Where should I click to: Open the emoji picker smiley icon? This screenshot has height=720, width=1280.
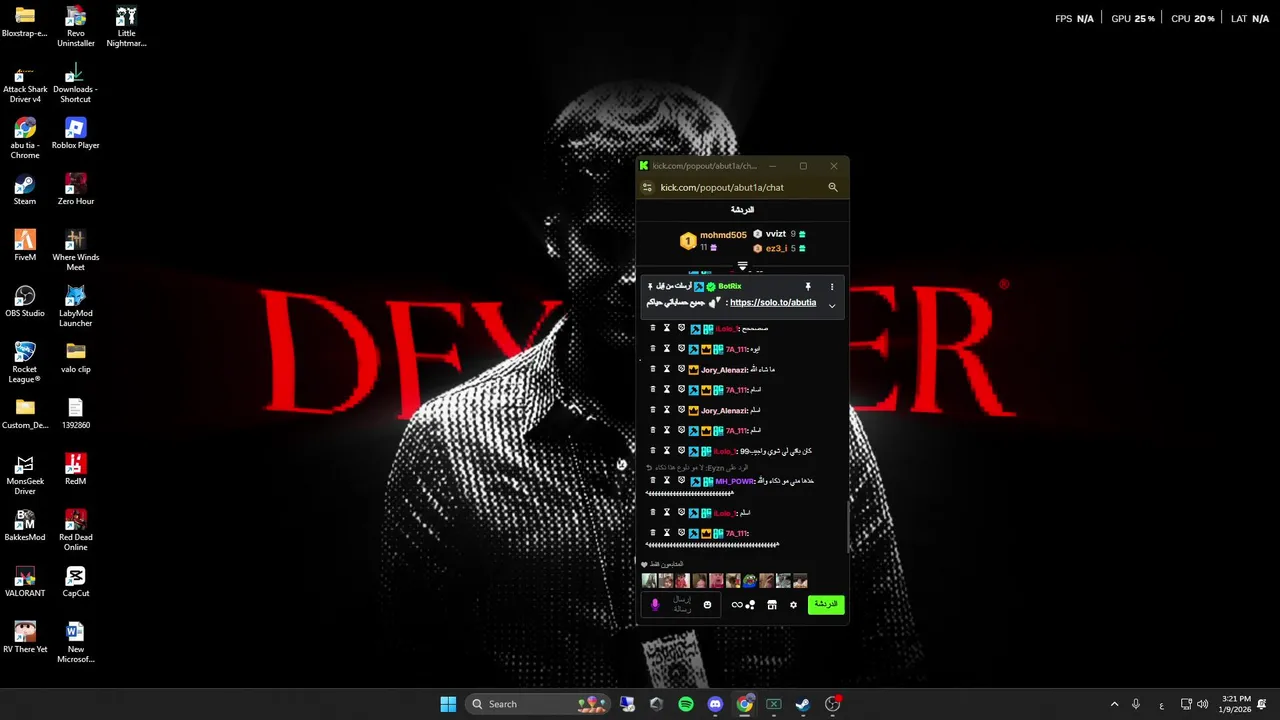click(707, 605)
